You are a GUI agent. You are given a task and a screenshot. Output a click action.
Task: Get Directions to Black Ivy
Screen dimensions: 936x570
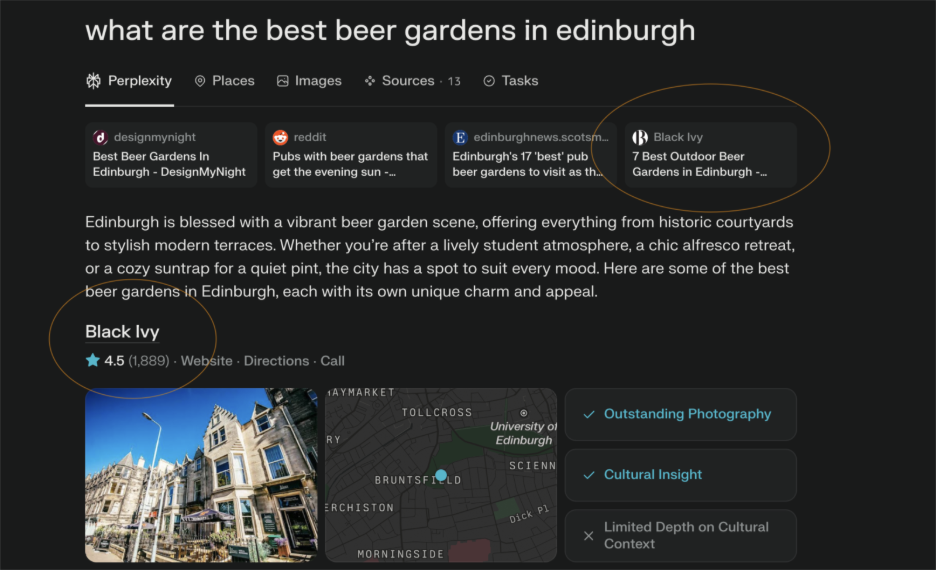(x=276, y=361)
